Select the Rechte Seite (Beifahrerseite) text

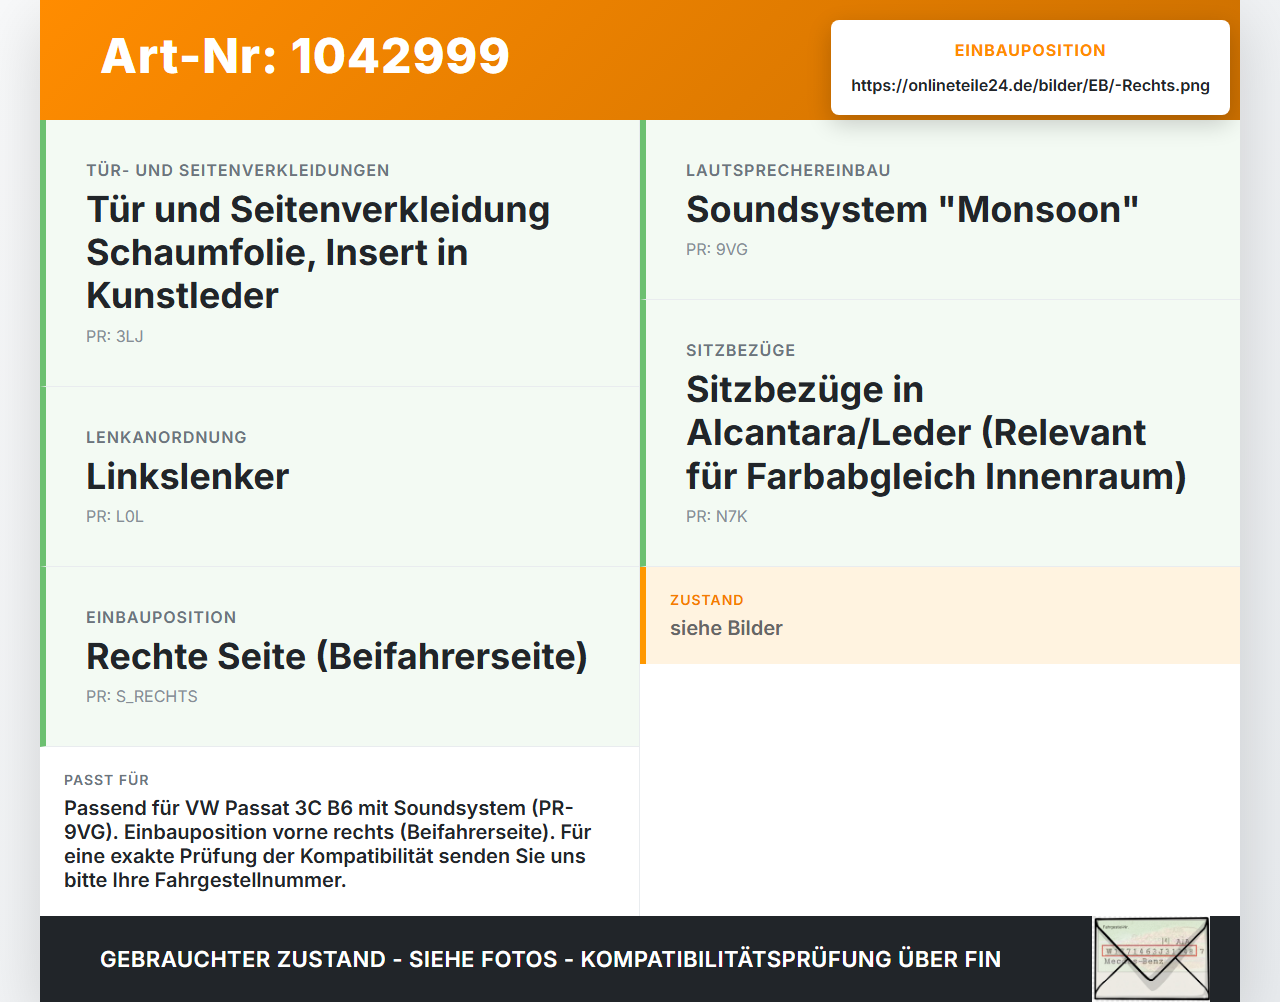(337, 656)
